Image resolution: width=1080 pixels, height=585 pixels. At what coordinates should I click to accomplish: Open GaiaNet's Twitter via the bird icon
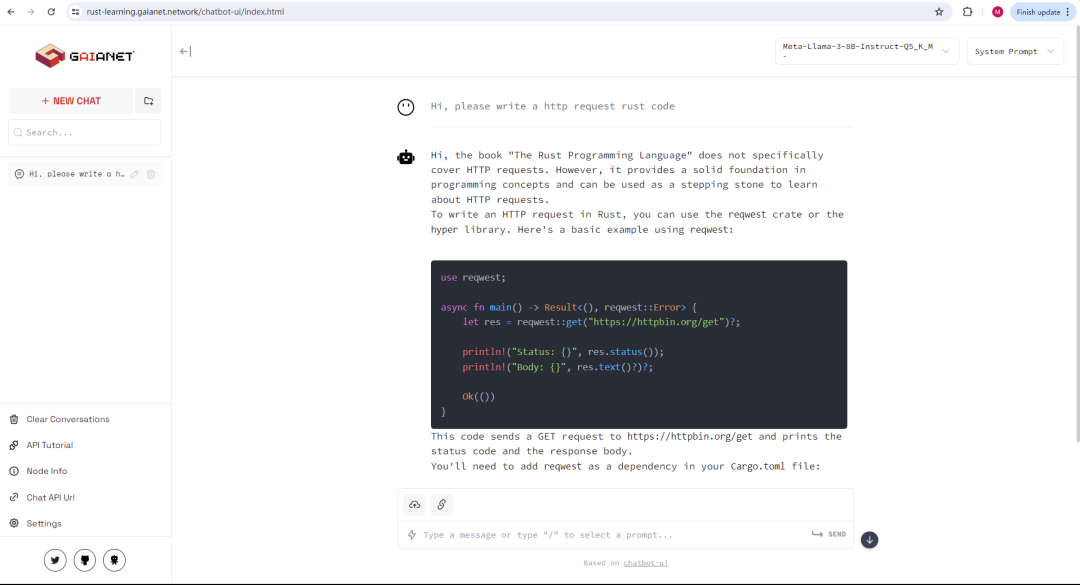pyautogui.click(x=55, y=560)
